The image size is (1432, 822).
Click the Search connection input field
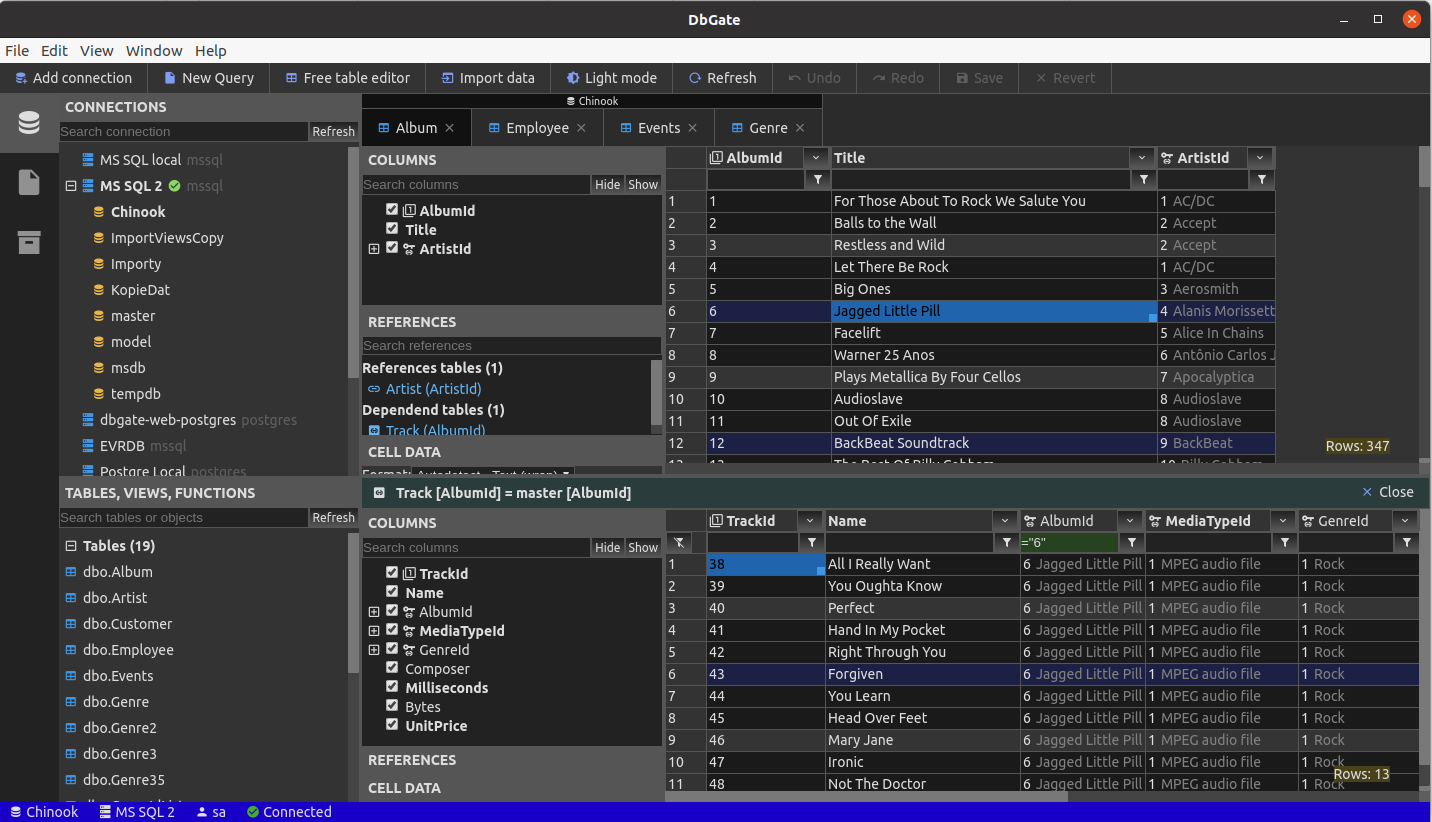(x=183, y=132)
